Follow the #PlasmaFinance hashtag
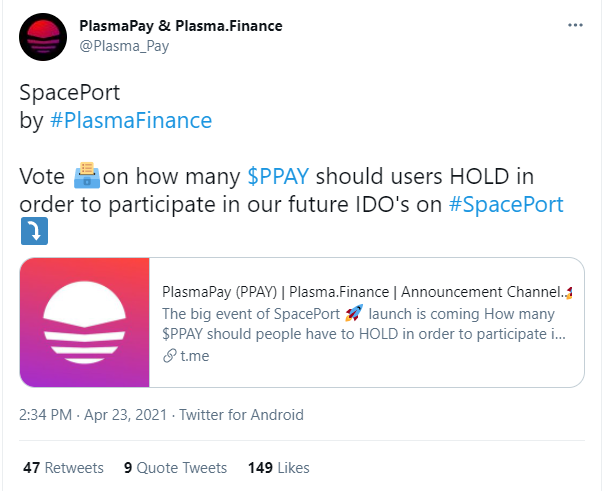This screenshot has width=602, height=491. pos(131,120)
